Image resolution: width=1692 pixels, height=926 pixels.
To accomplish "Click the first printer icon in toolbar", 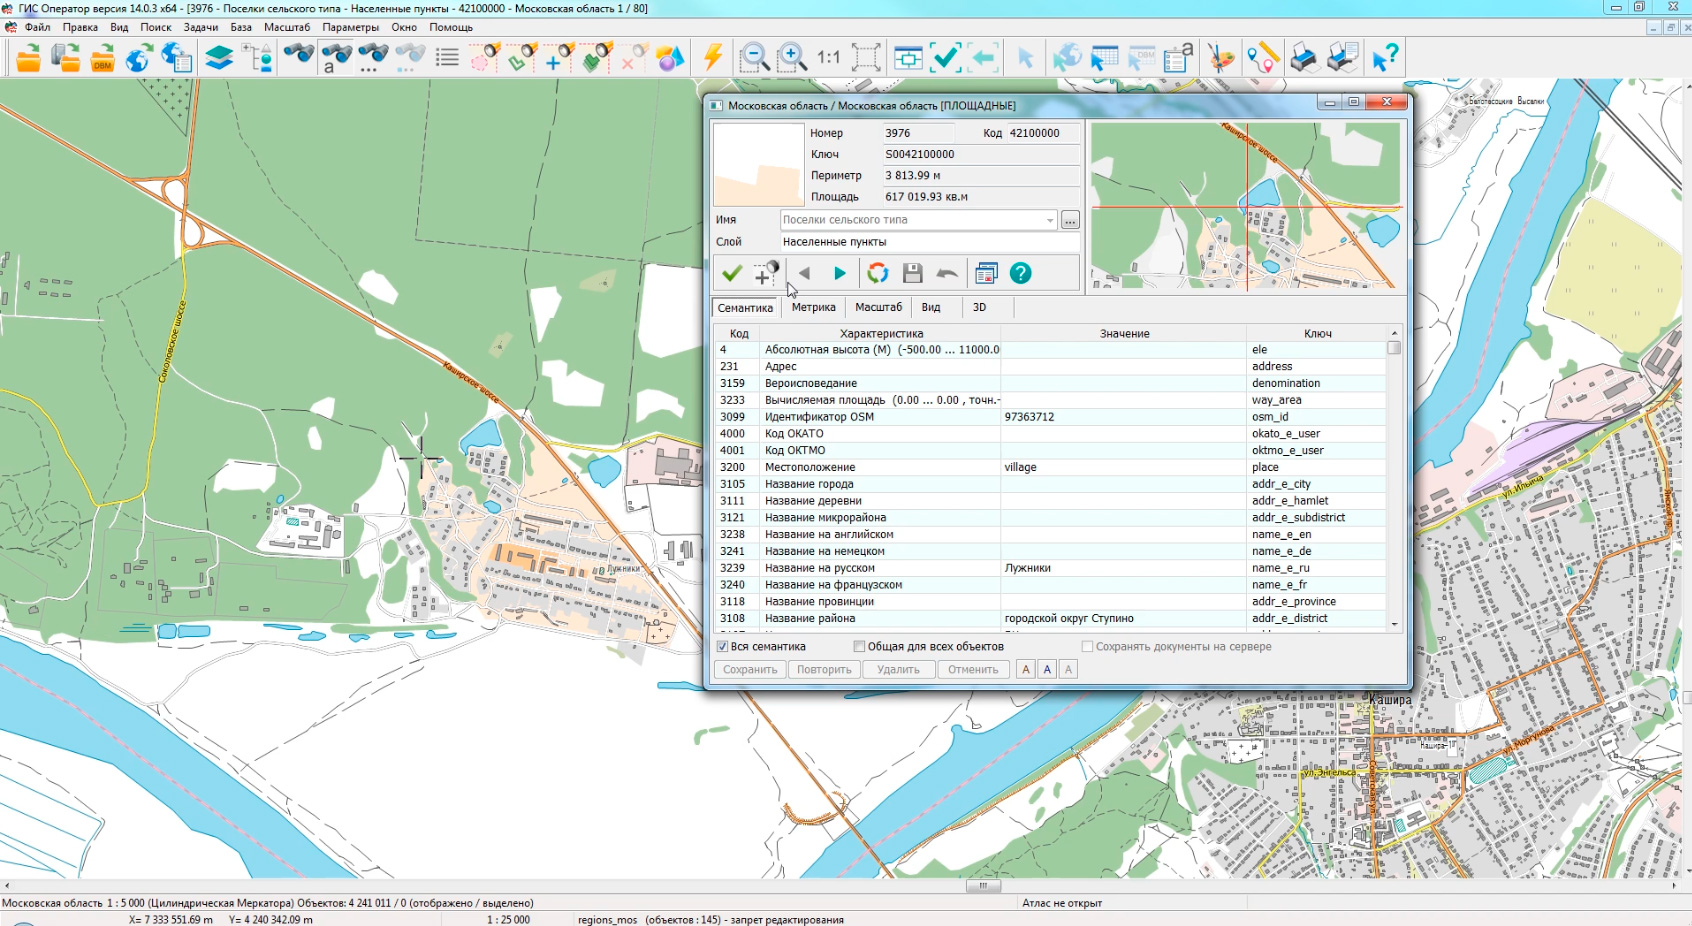I will coord(1304,57).
